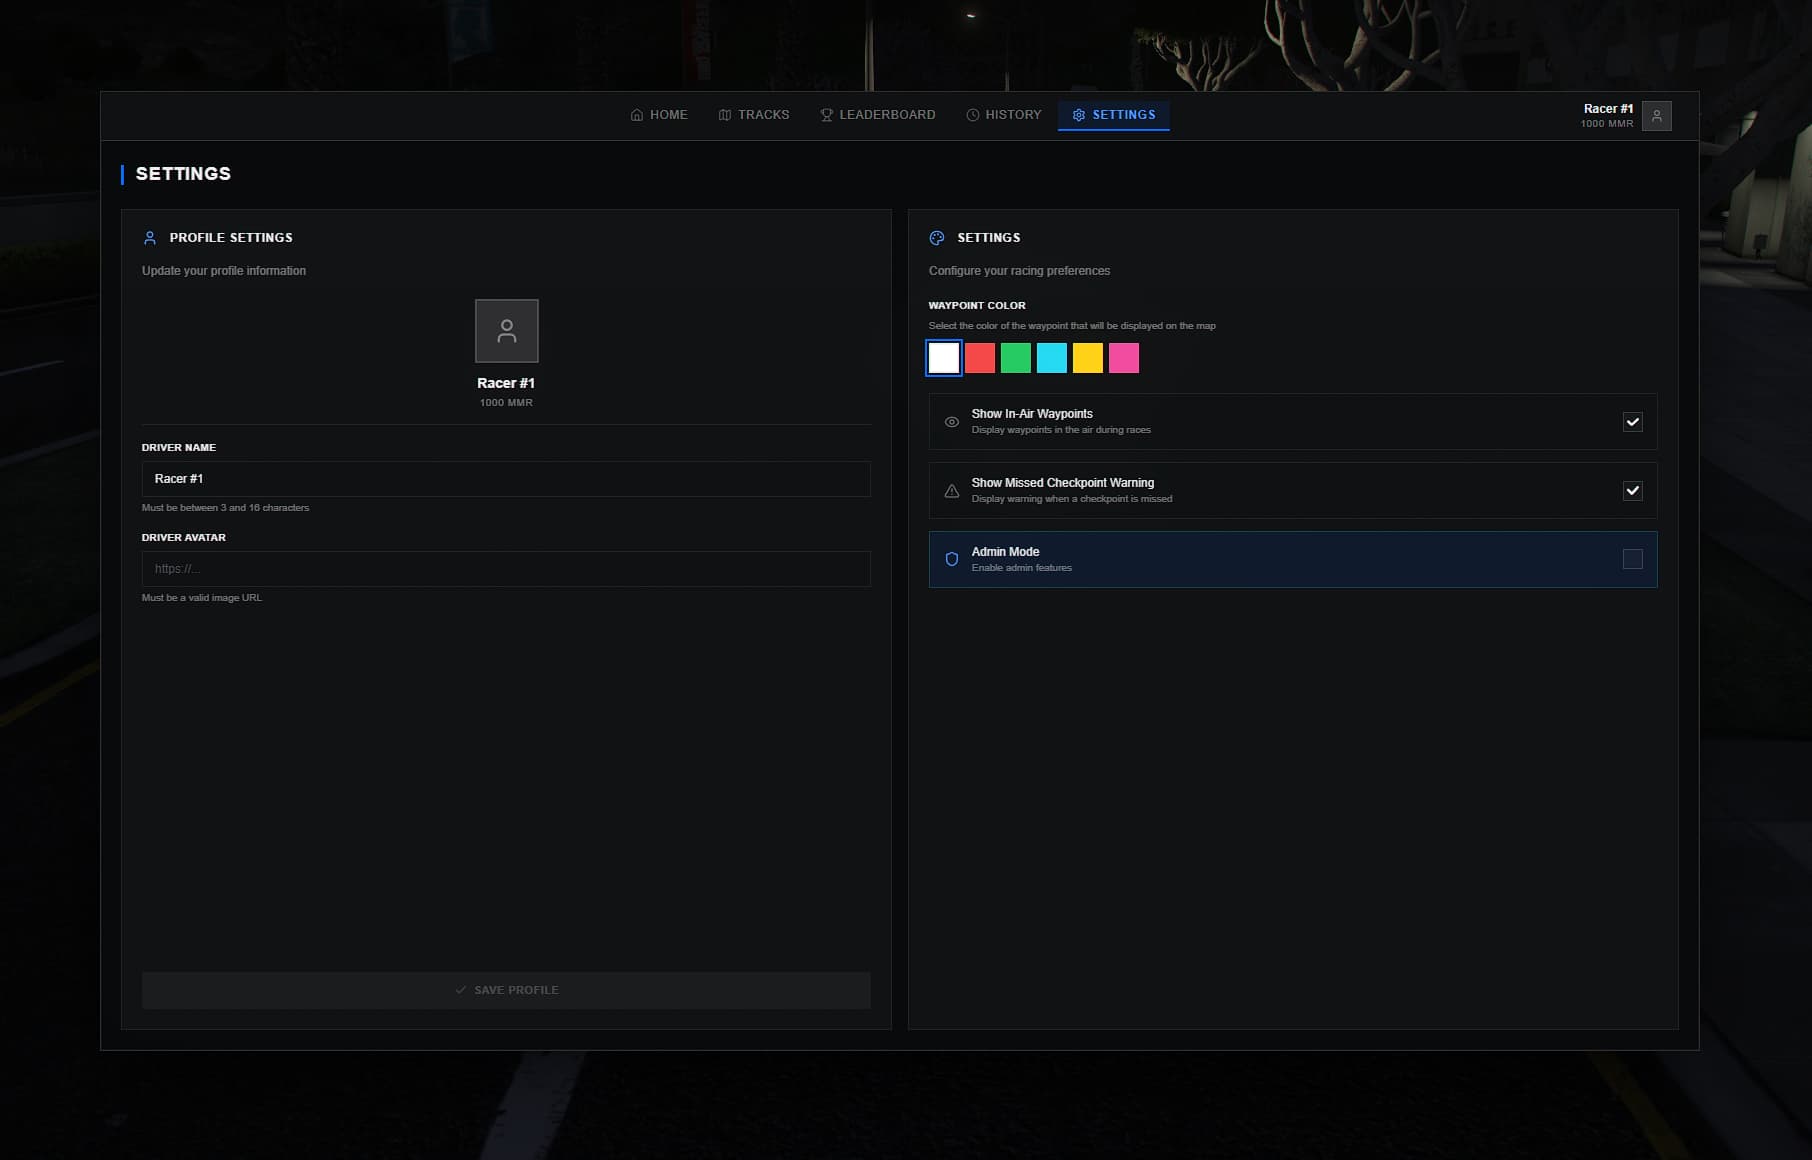The image size is (1812, 1160).
Task: Disable the Show In-Air Waypoints checkbox
Action: pos(1632,422)
